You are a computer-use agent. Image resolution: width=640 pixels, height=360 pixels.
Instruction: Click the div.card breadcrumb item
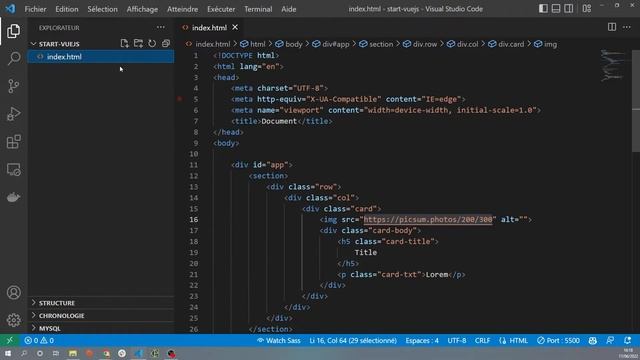506,44
